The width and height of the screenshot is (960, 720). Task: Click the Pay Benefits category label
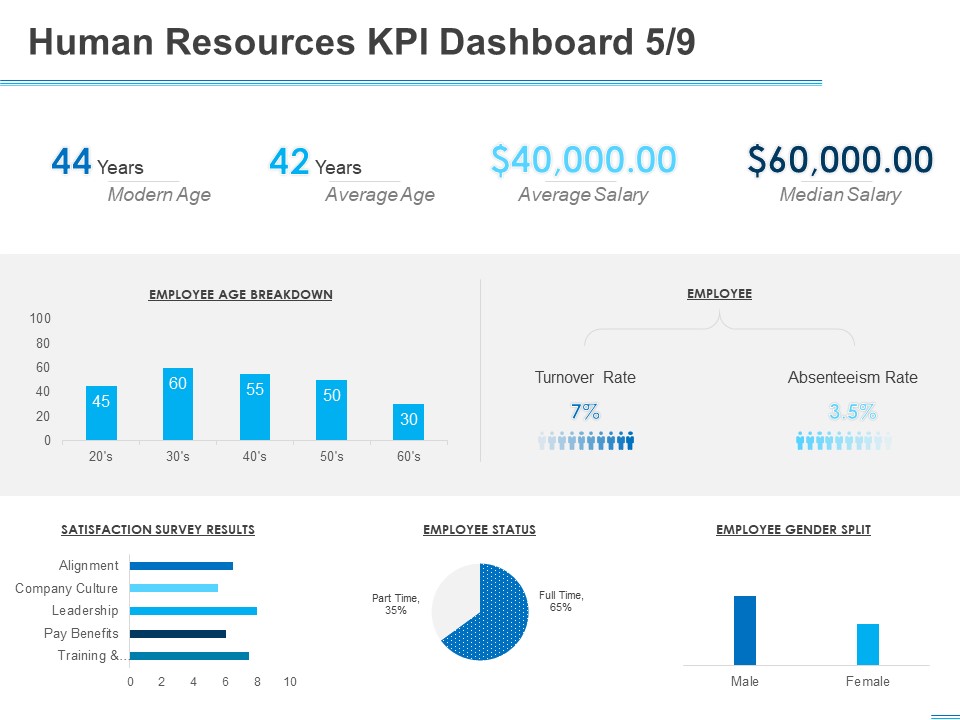(81, 633)
